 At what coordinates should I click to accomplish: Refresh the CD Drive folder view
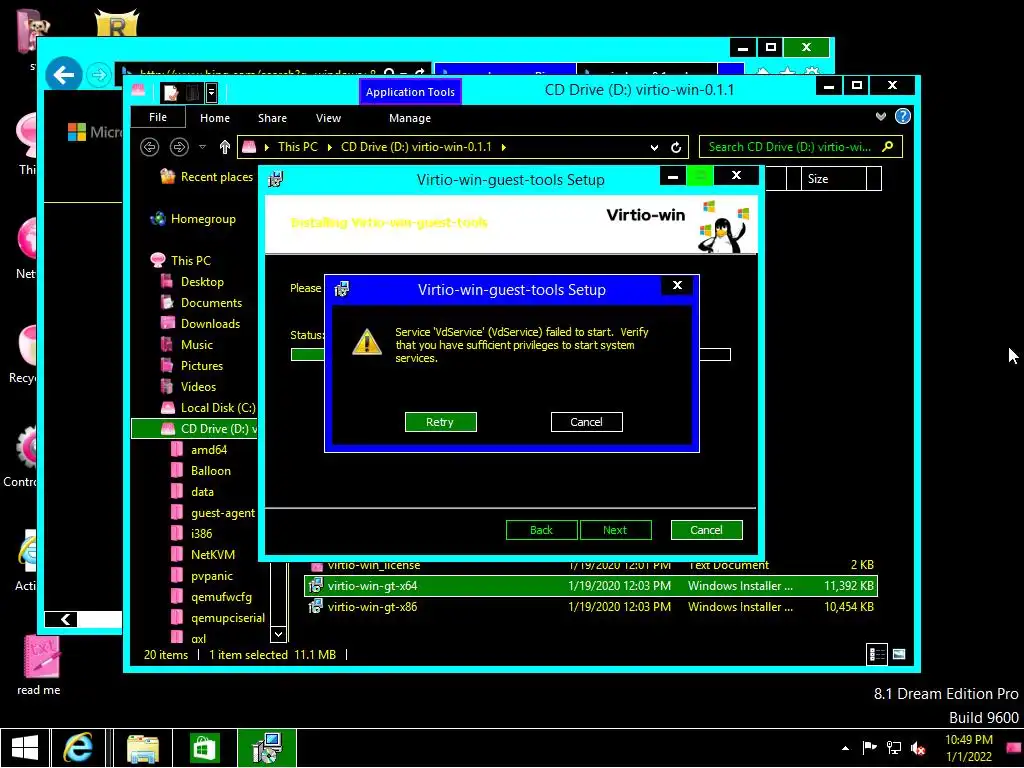(x=676, y=148)
